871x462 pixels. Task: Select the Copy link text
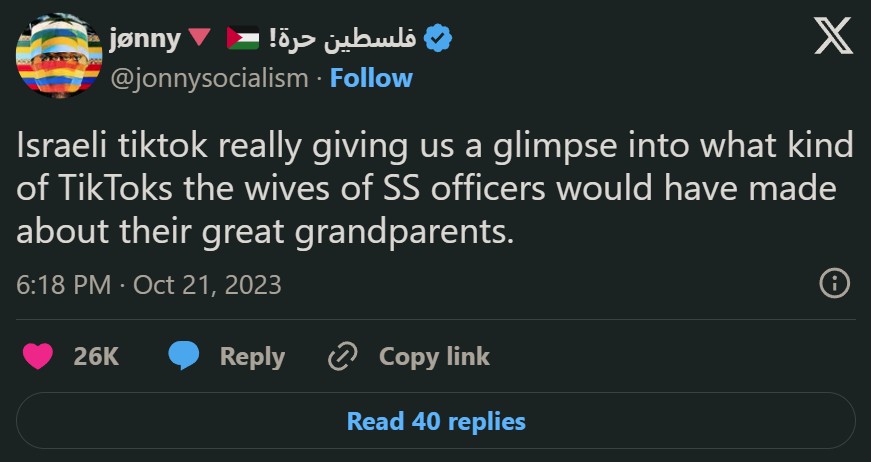click(x=434, y=356)
